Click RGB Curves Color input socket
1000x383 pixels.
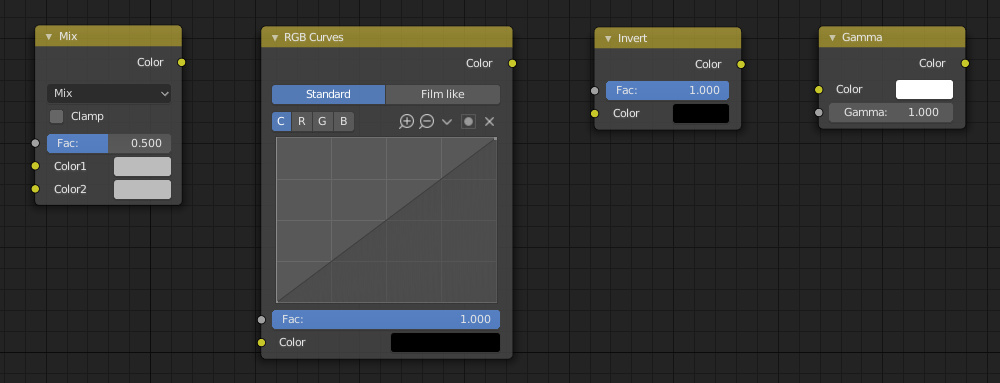tap(261, 343)
